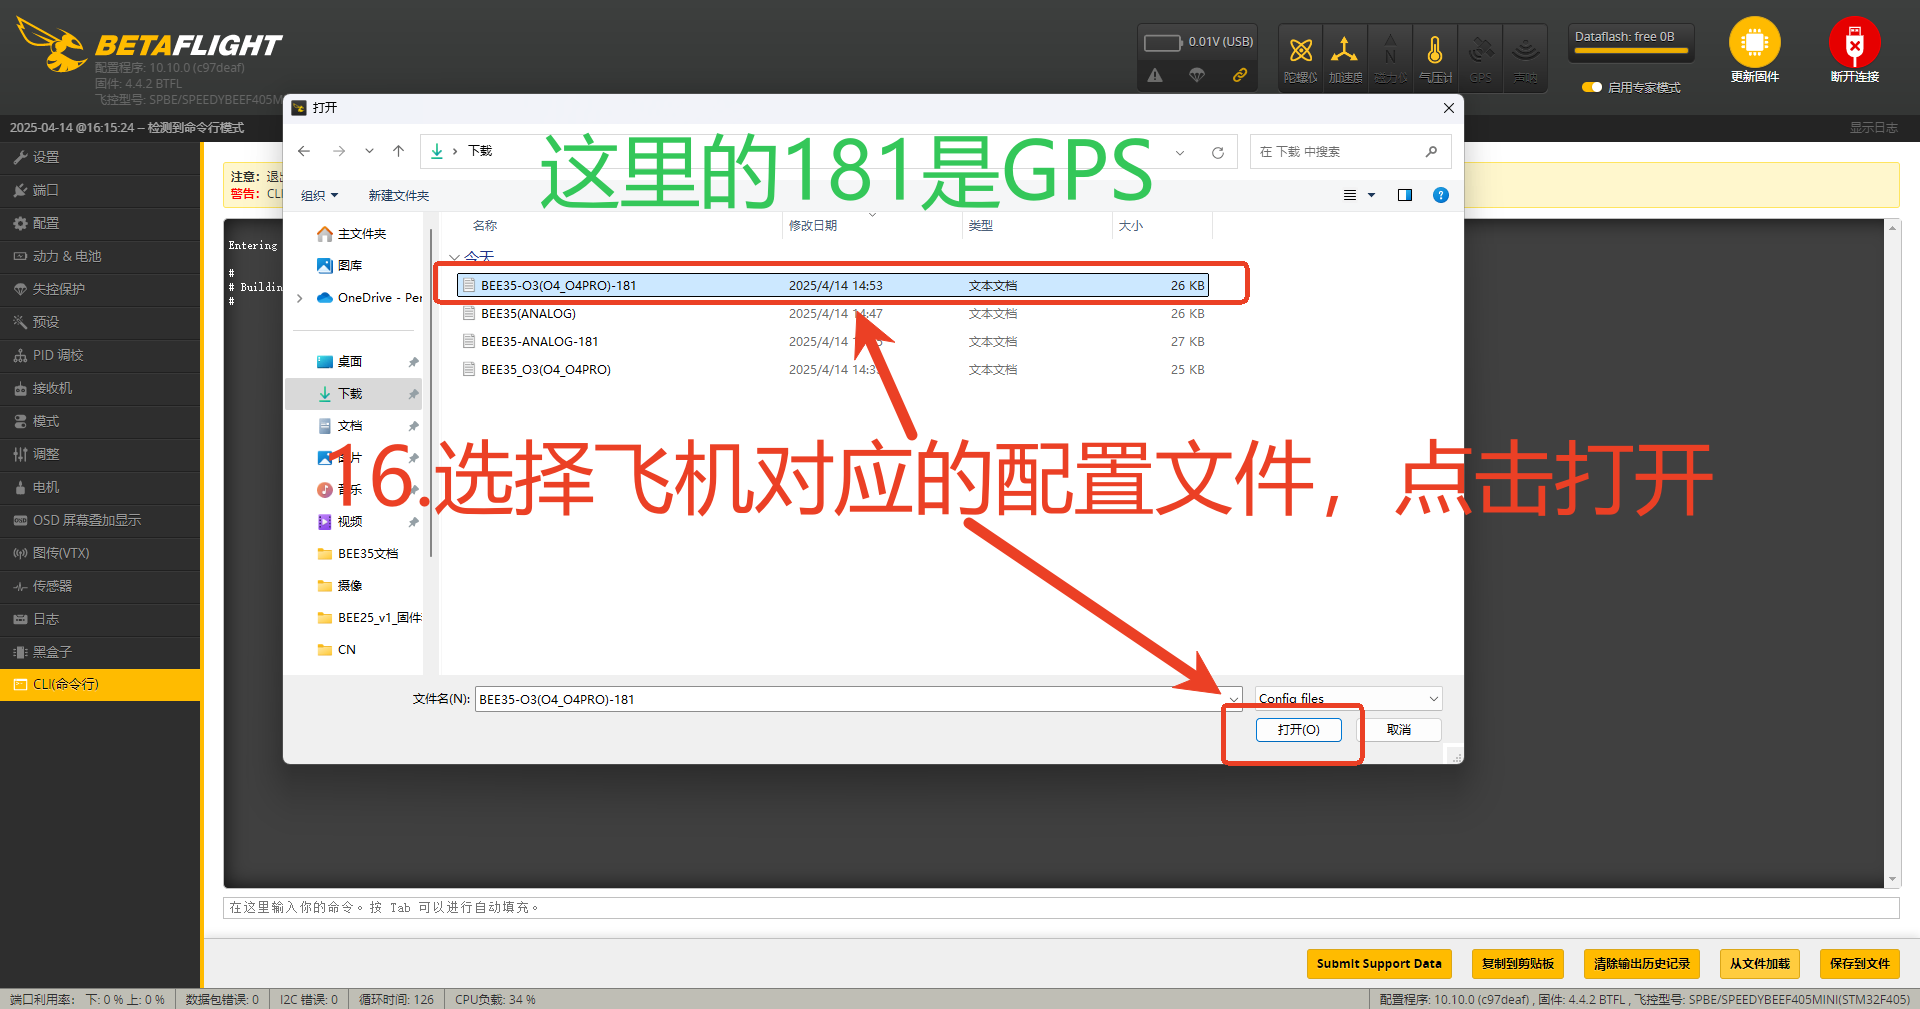Click the GPS sensor icon
1920x1009 pixels.
pyautogui.click(x=1481, y=50)
